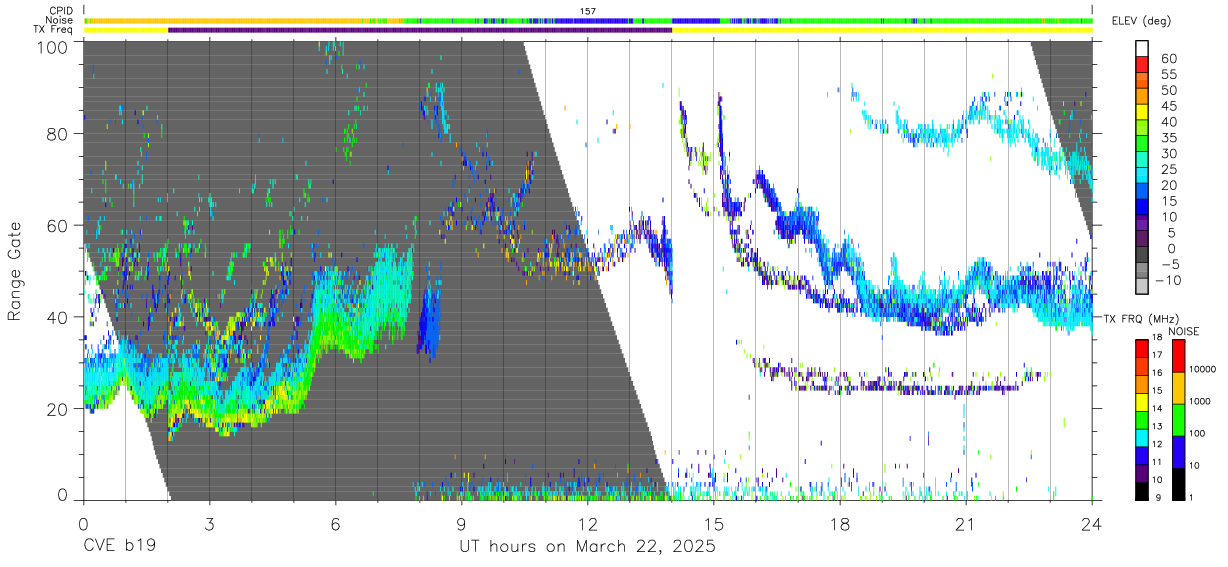This screenshot has height=567, width=1228.
Task: Click noise legend value 10000
Action: [1204, 370]
